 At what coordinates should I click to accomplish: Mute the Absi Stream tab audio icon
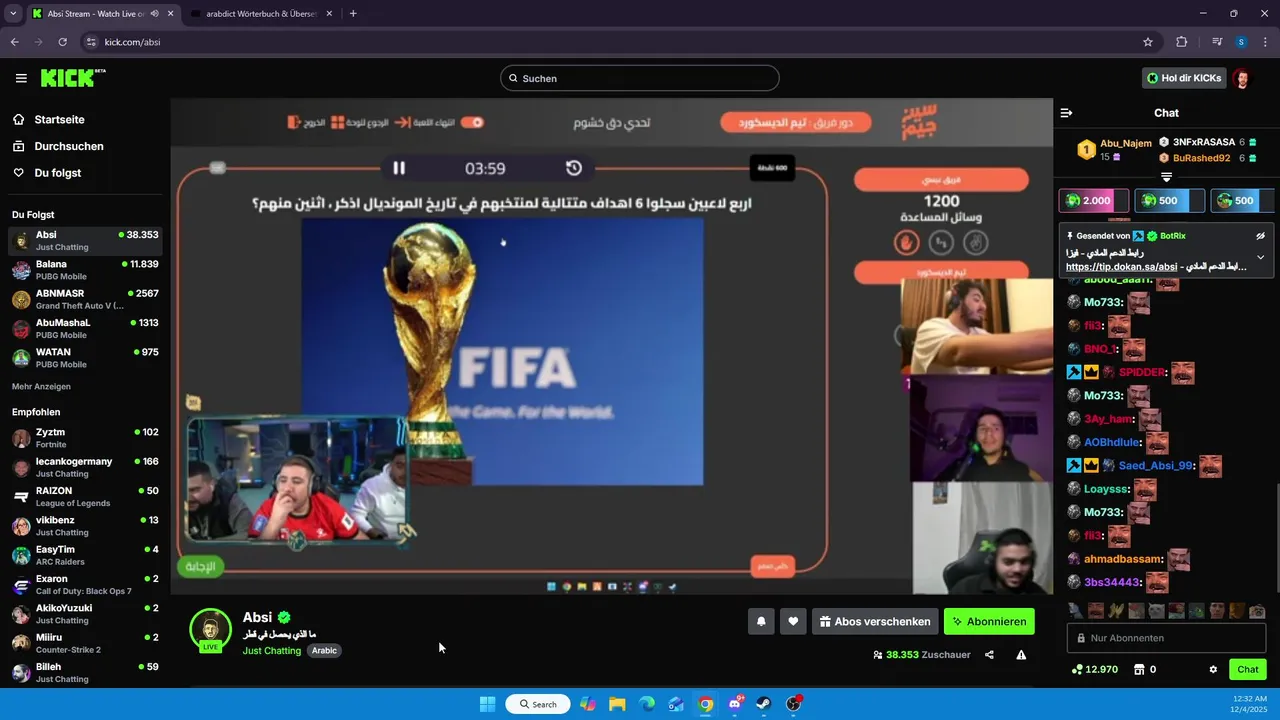click(154, 14)
